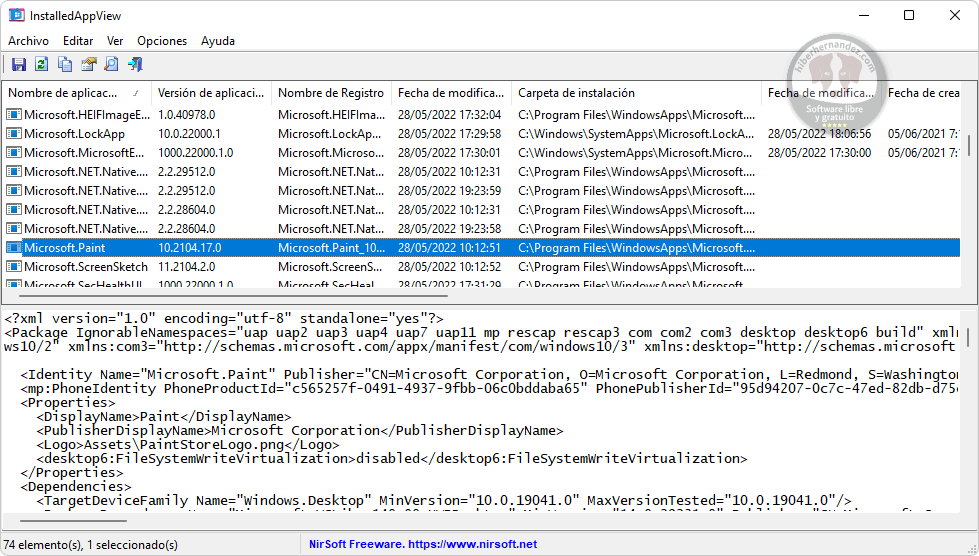Click version cell 10.2104.17.0
The height and width of the screenshot is (556, 979).
point(189,248)
